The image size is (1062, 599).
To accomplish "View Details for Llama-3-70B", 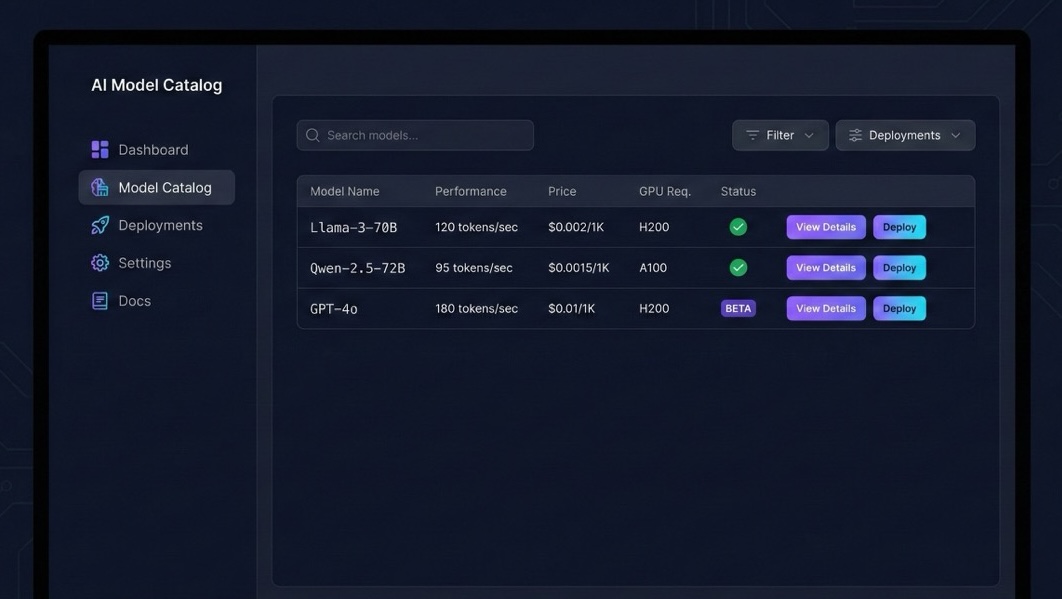I will pos(825,226).
